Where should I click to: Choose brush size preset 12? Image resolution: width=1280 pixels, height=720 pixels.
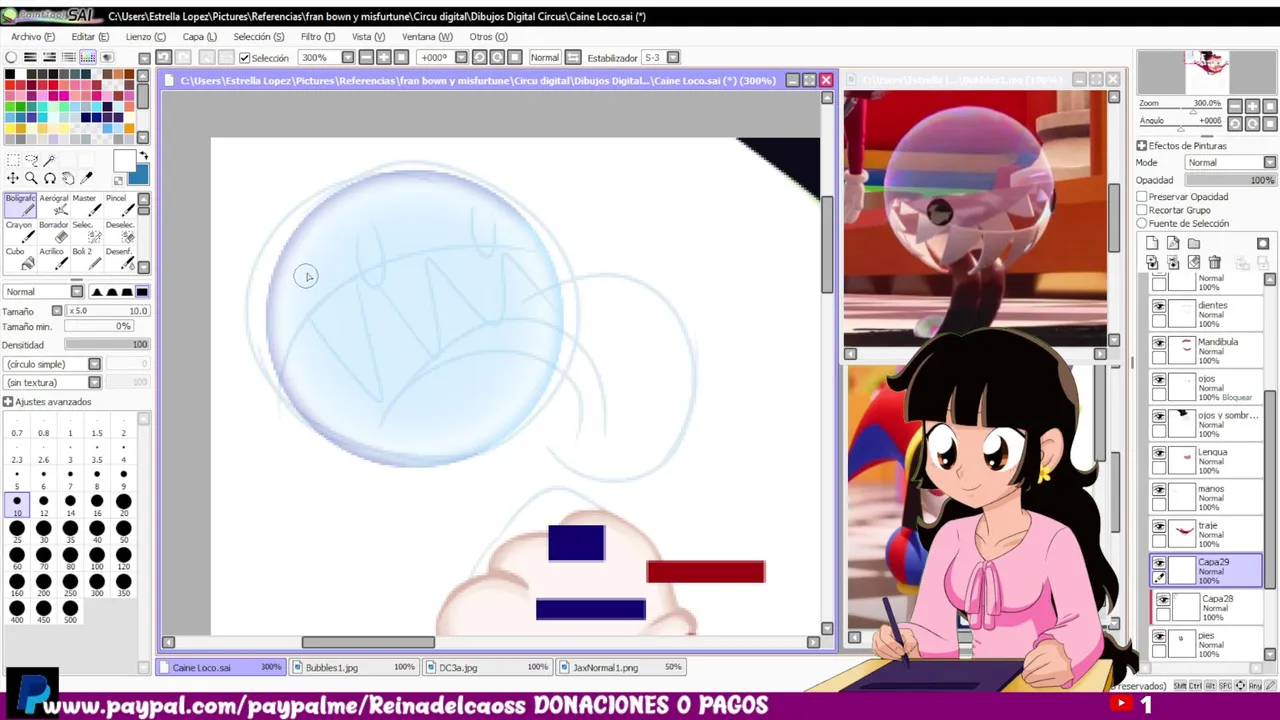coord(43,504)
